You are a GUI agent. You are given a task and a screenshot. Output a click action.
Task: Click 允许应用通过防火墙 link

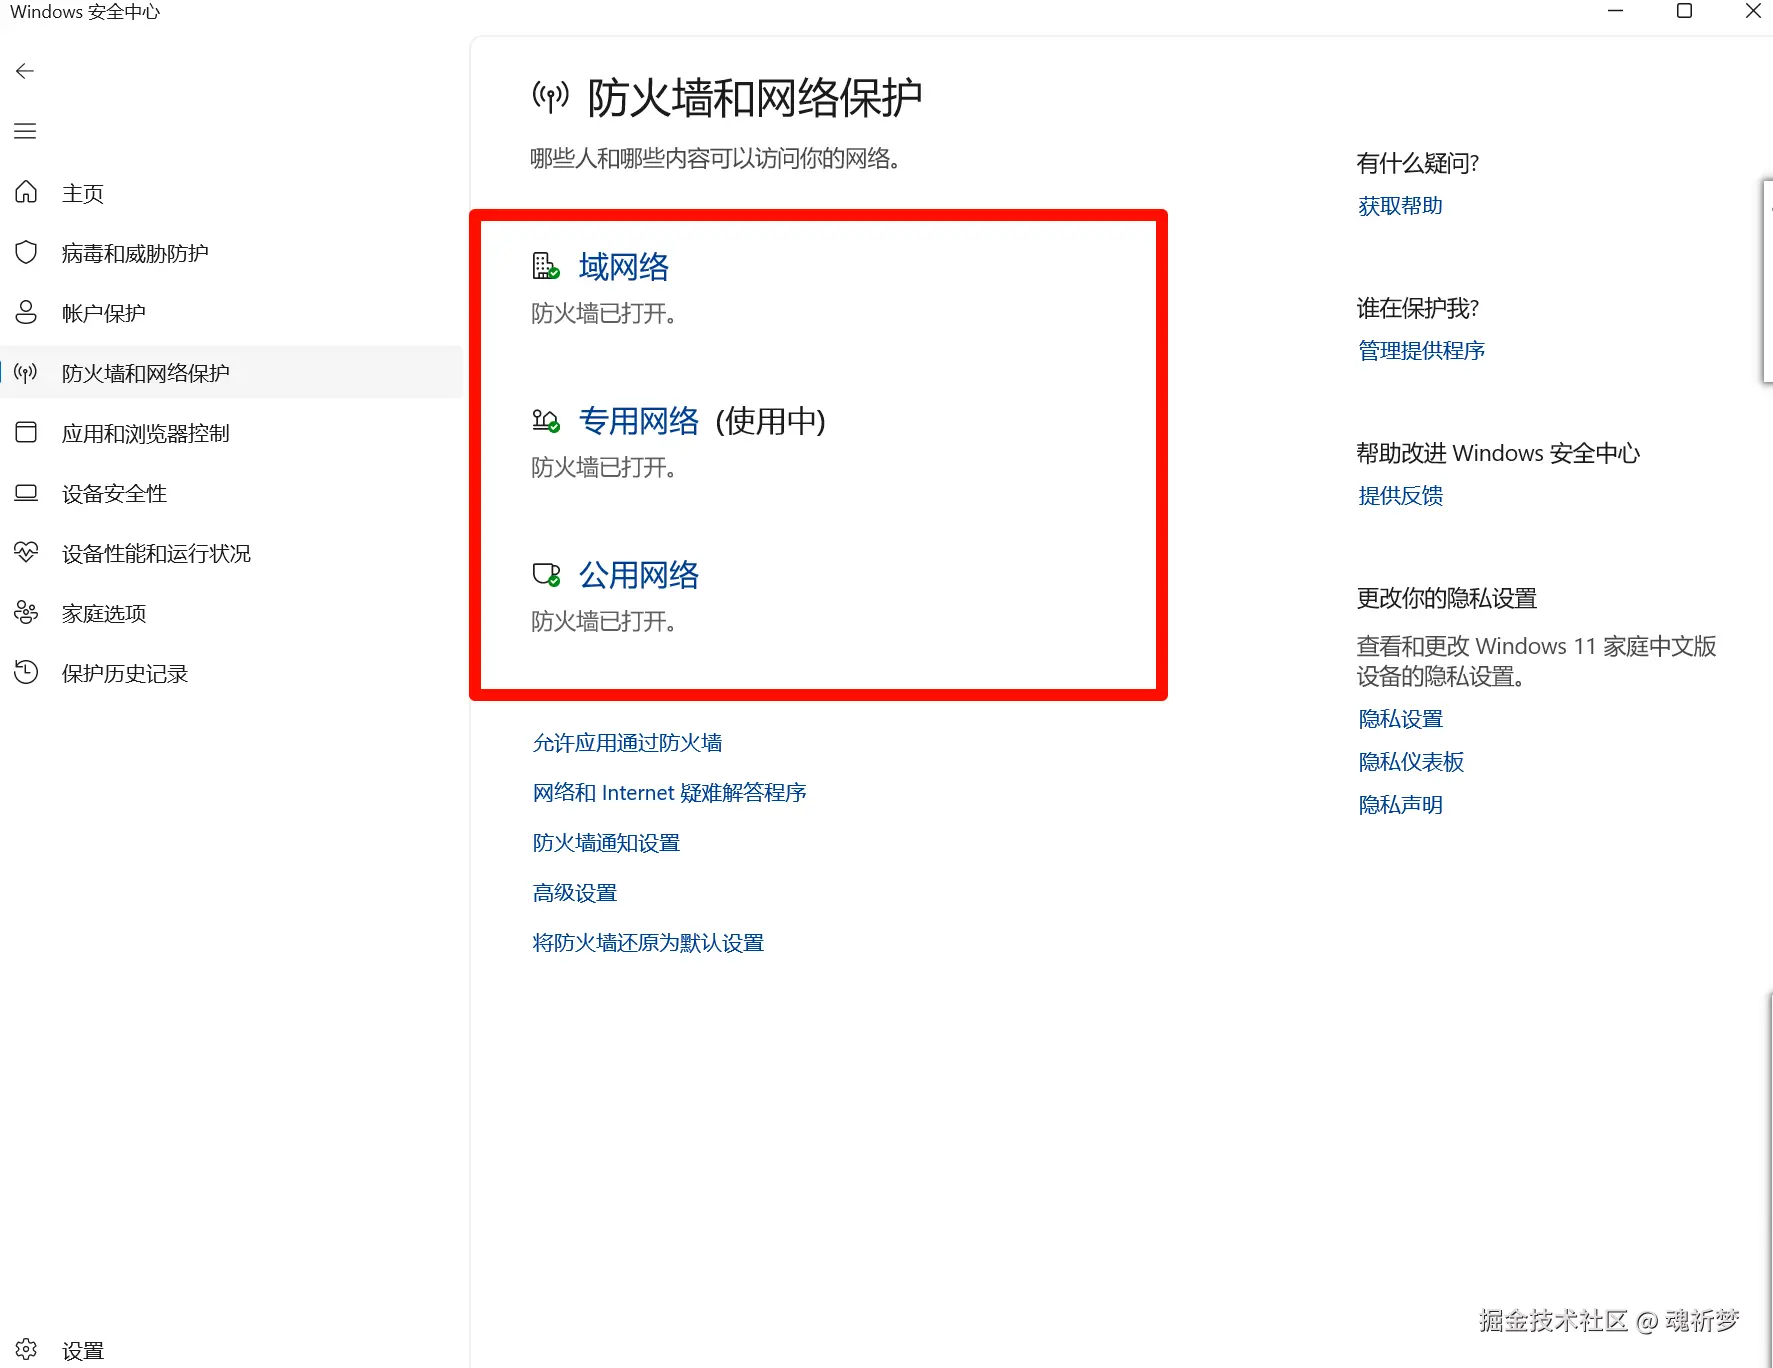pyautogui.click(x=627, y=743)
